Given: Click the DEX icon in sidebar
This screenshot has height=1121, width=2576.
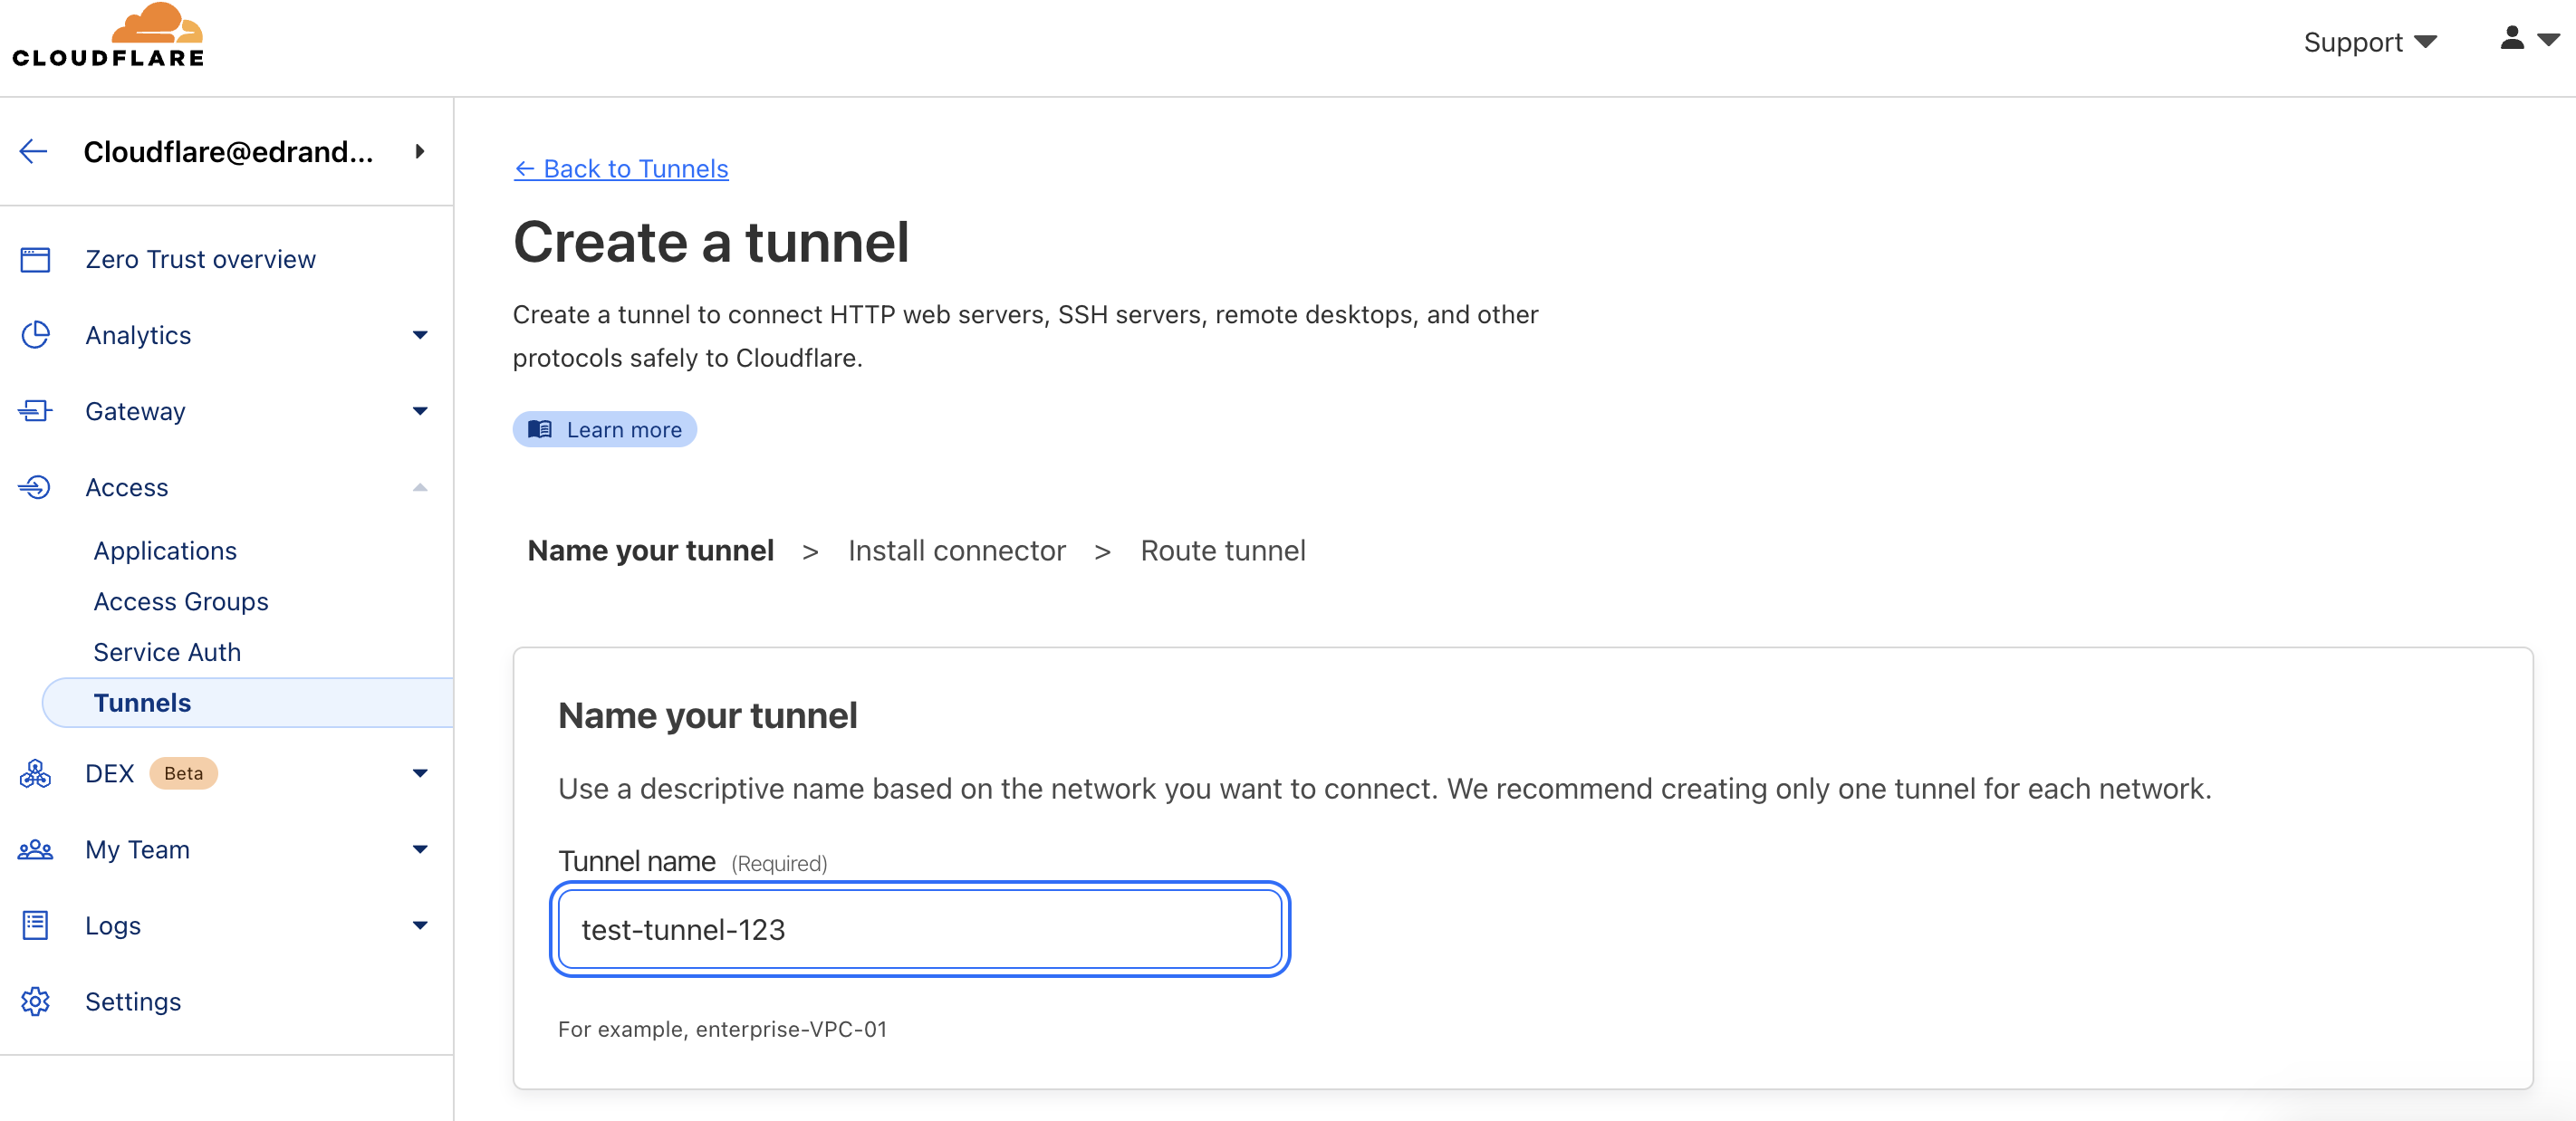Looking at the screenshot, I should point(35,773).
